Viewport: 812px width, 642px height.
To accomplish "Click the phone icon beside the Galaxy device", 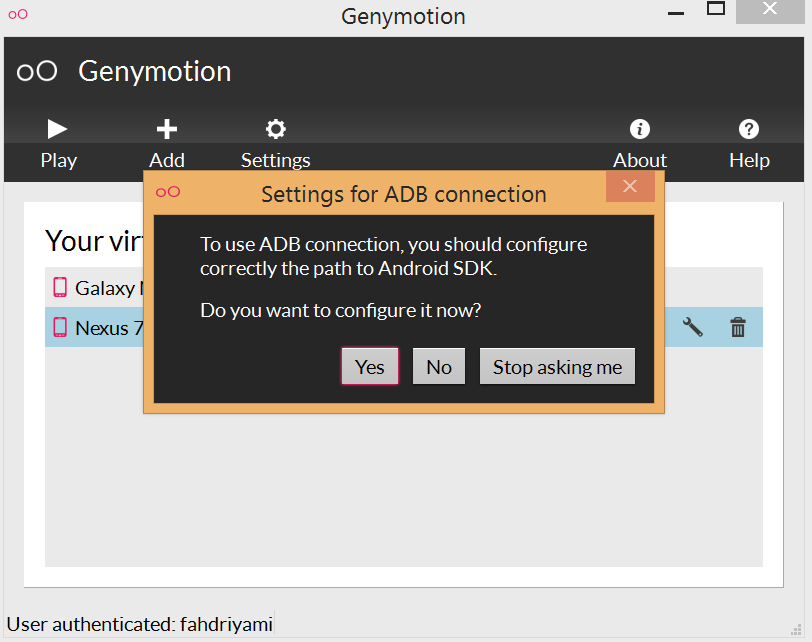I will click(x=60, y=288).
